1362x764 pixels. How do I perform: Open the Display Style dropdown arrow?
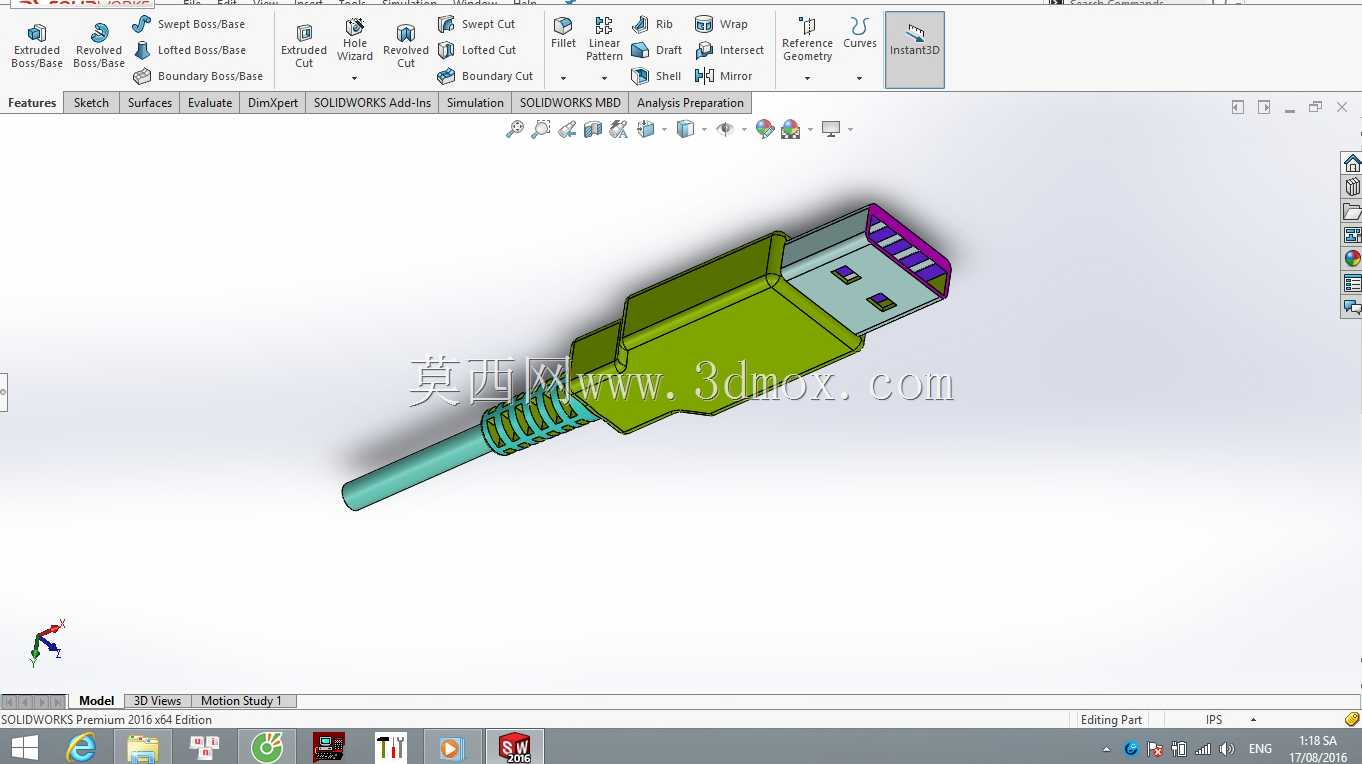(704, 129)
